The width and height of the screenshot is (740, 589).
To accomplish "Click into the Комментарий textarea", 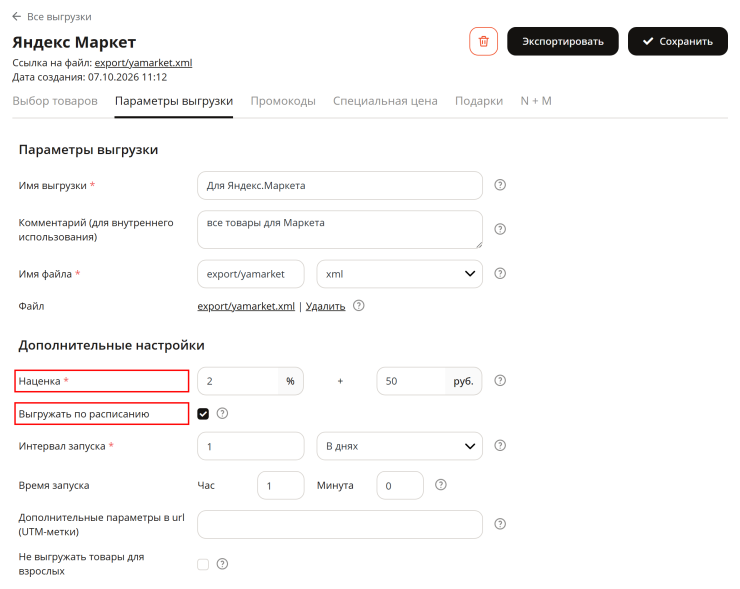I will tap(340, 230).
